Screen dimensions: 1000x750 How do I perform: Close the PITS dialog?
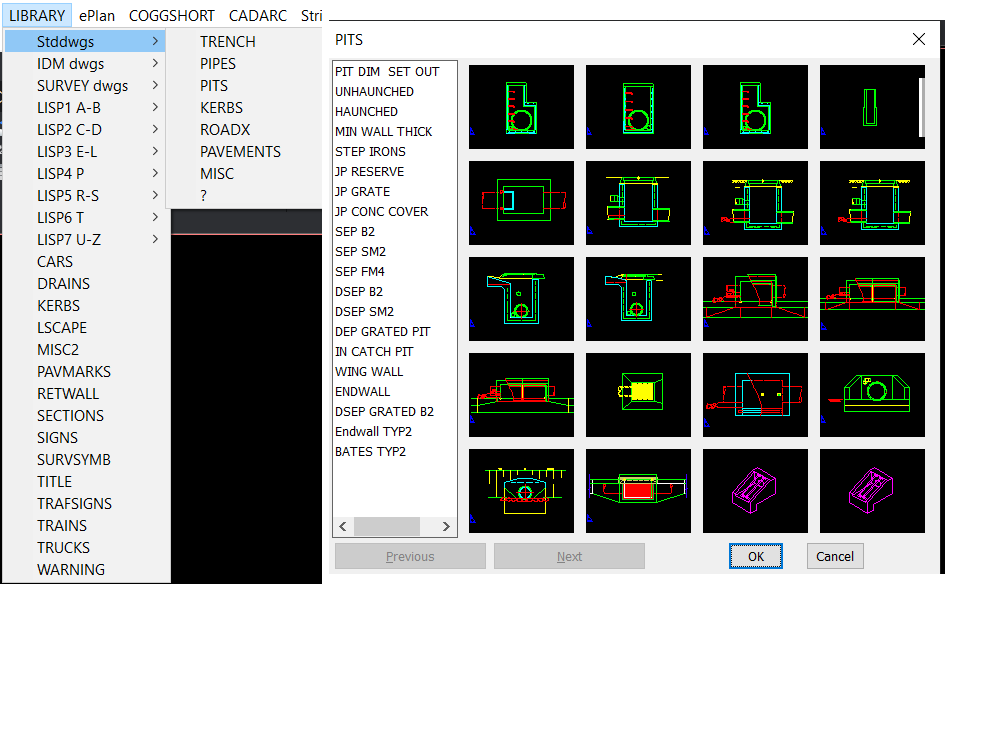(x=919, y=40)
